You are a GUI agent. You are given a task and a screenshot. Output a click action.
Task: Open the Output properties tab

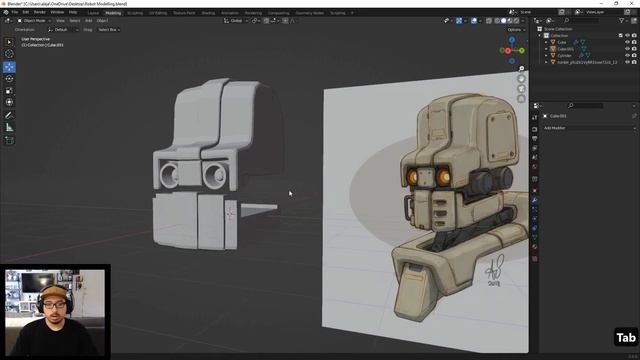535,139
